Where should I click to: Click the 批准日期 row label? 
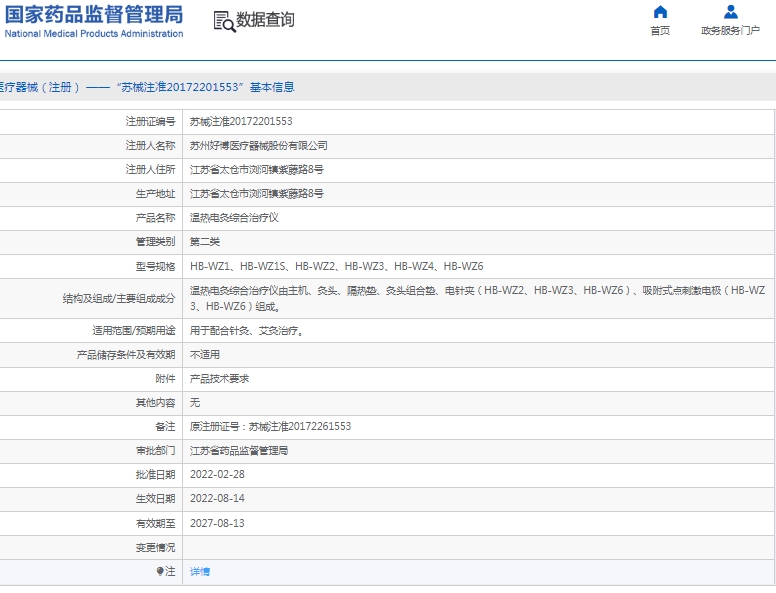pos(155,474)
